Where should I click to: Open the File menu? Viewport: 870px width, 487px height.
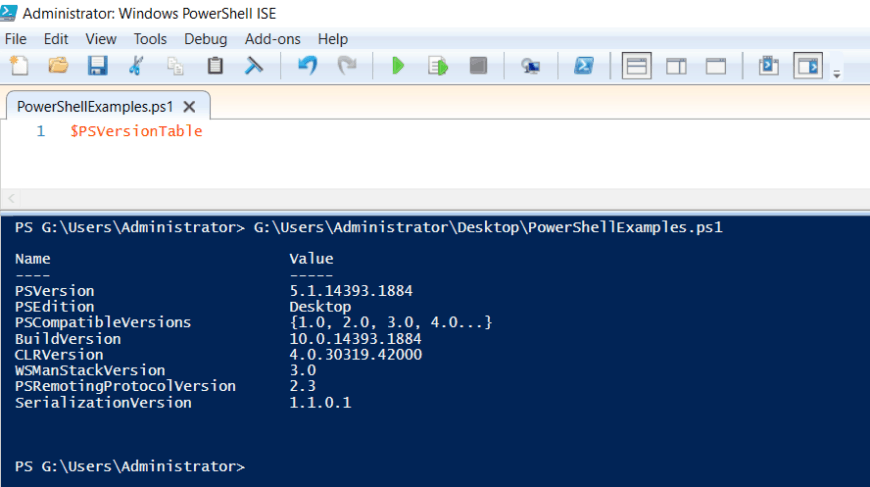pos(16,39)
